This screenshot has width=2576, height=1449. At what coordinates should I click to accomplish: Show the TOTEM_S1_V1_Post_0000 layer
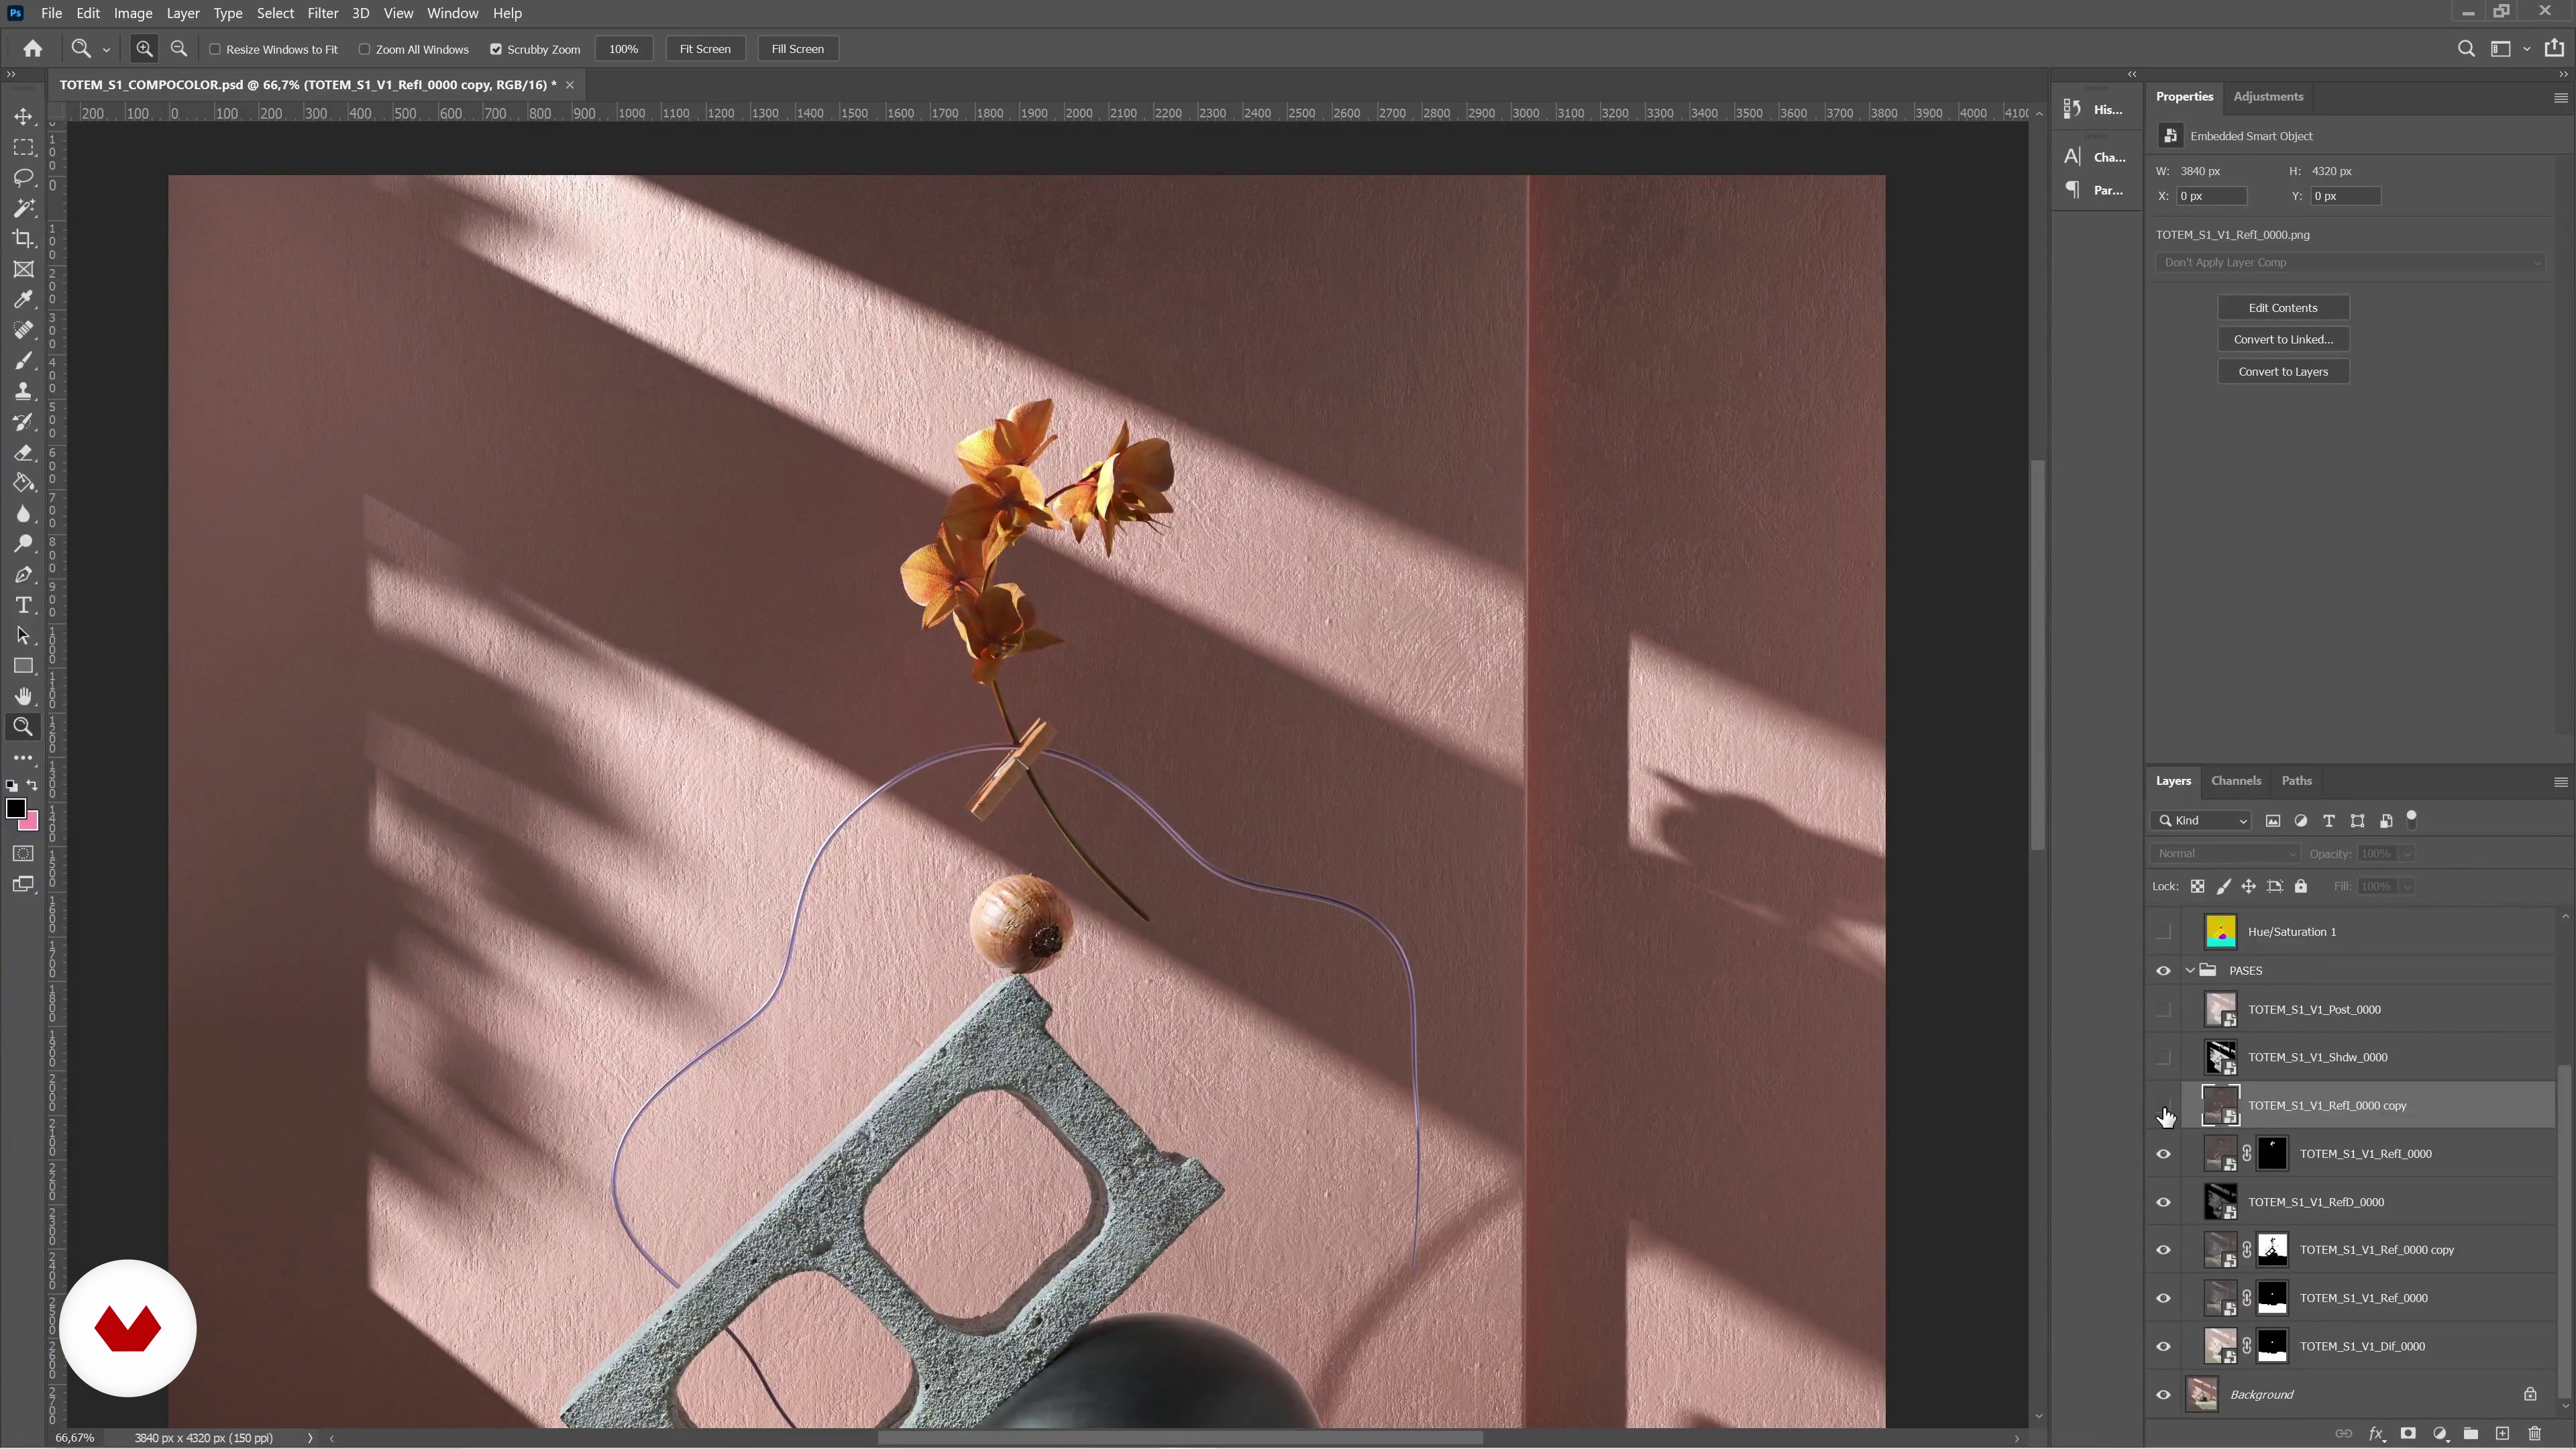pos(2164,1010)
